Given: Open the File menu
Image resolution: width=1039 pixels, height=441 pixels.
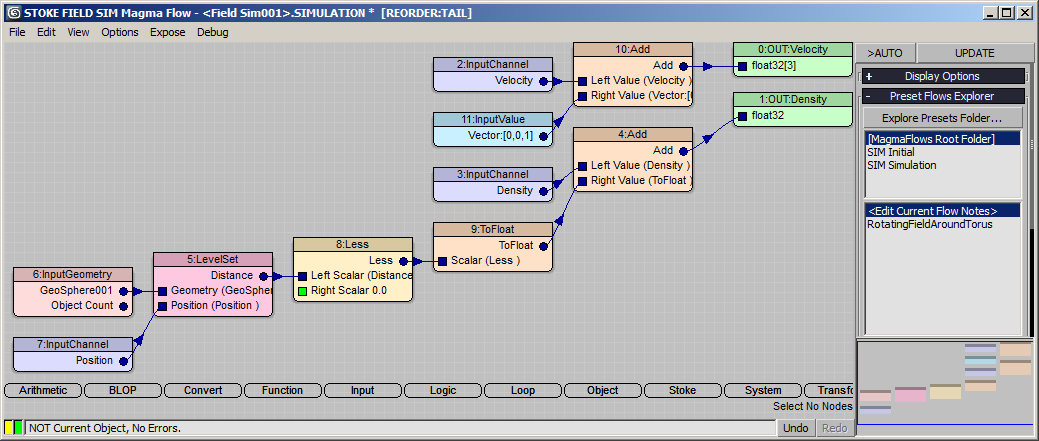Looking at the screenshot, I should tap(17, 32).
